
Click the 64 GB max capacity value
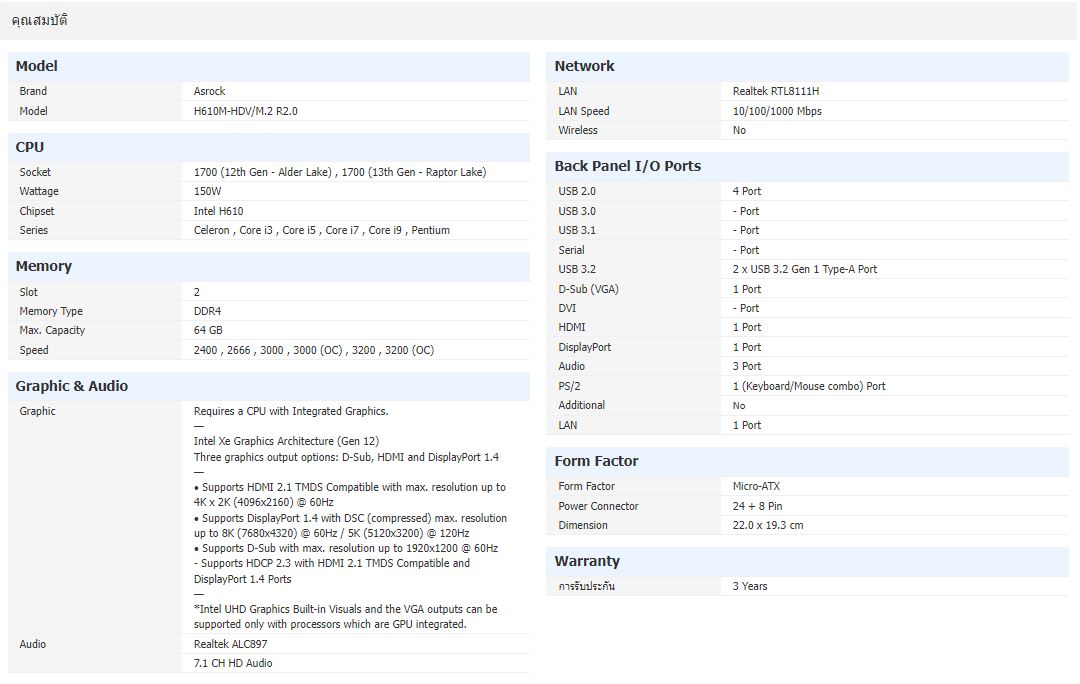pyautogui.click(x=205, y=330)
